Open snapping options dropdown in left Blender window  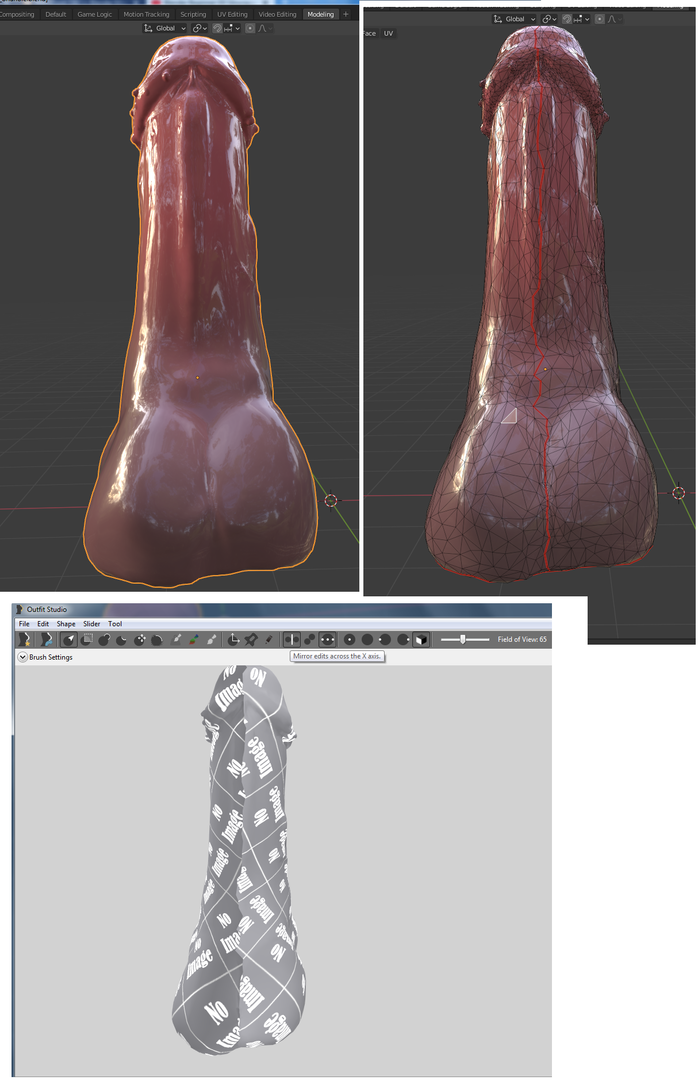(231, 28)
